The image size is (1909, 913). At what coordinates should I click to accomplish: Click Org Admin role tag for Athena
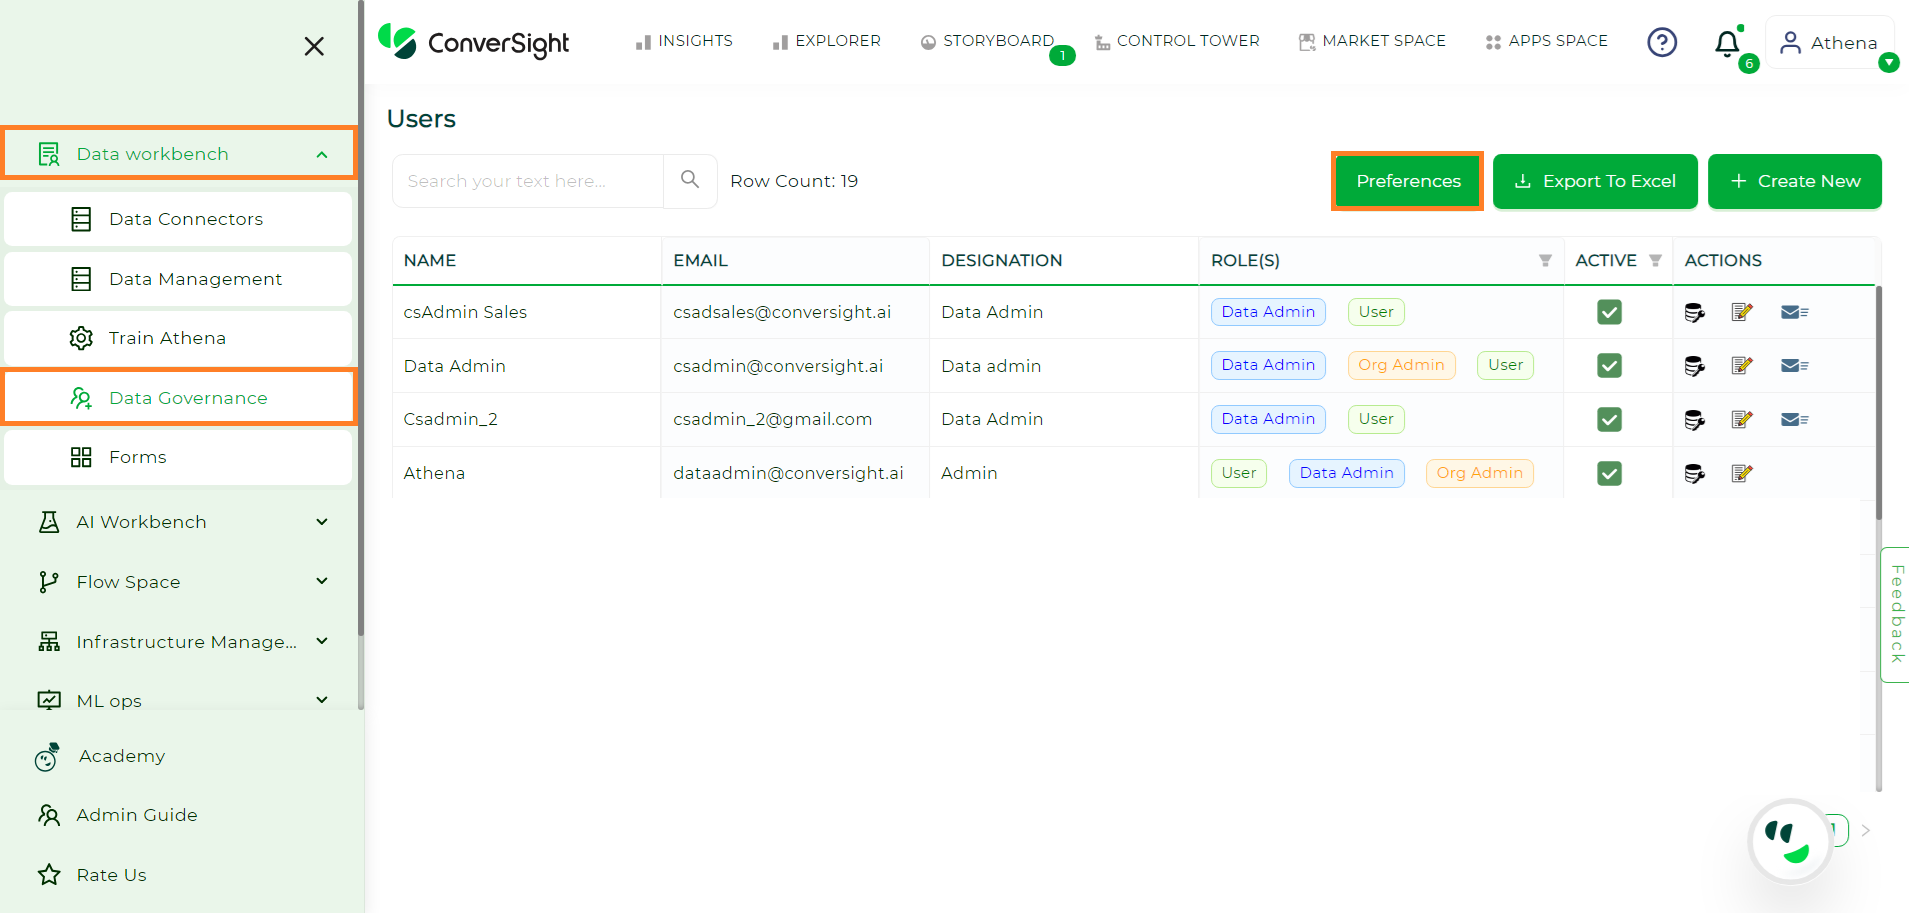(x=1479, y=473)
